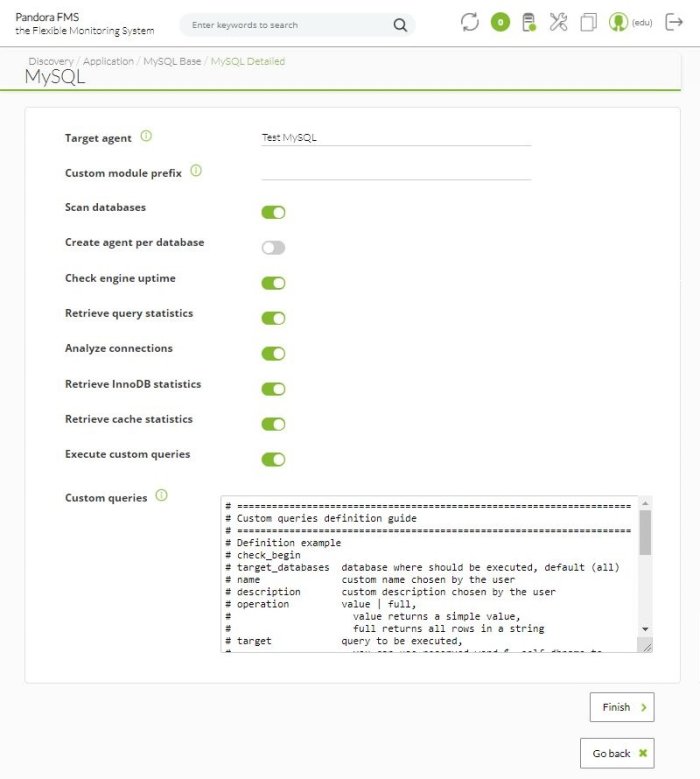Show Custom queries info icon

tap(161, 495)
